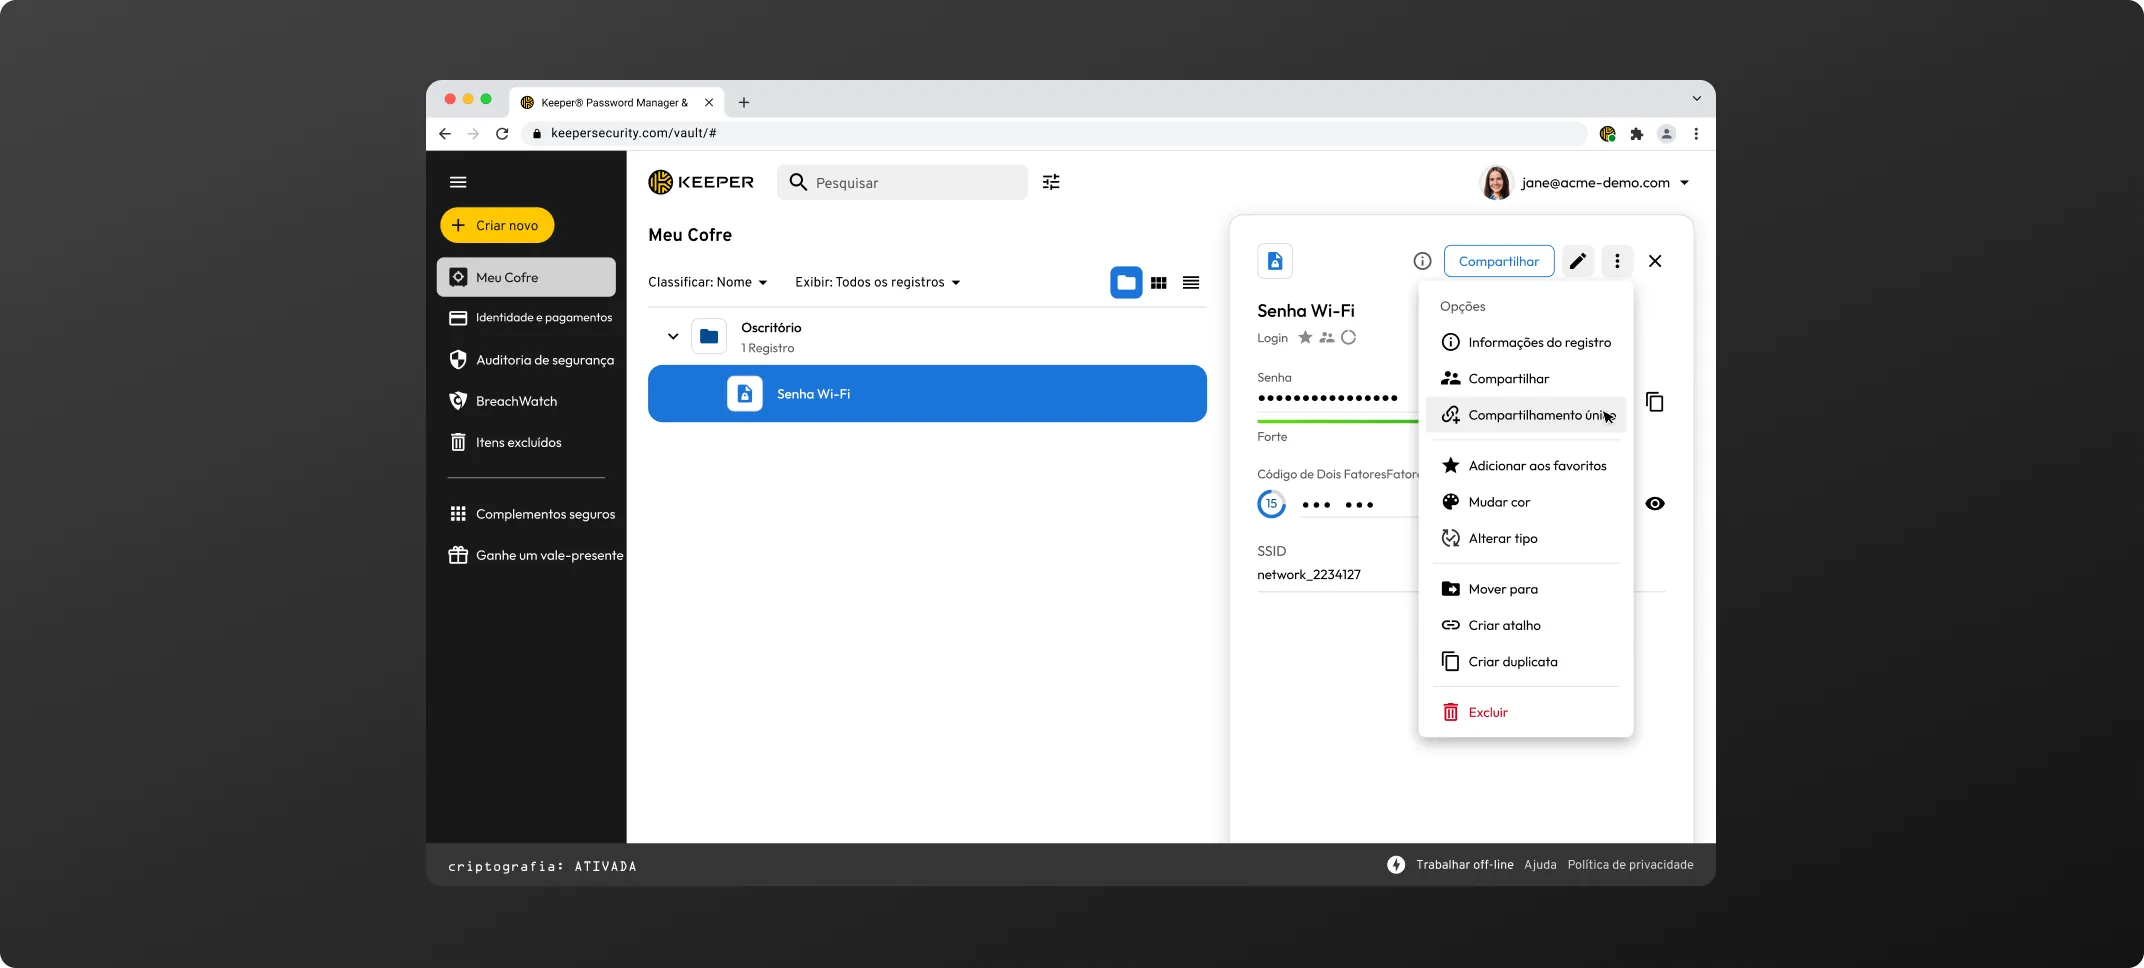Screen dimensions: 2144x968
Task: Click Trabalhar off-line in footer
Action: [x=1464, y=865]
